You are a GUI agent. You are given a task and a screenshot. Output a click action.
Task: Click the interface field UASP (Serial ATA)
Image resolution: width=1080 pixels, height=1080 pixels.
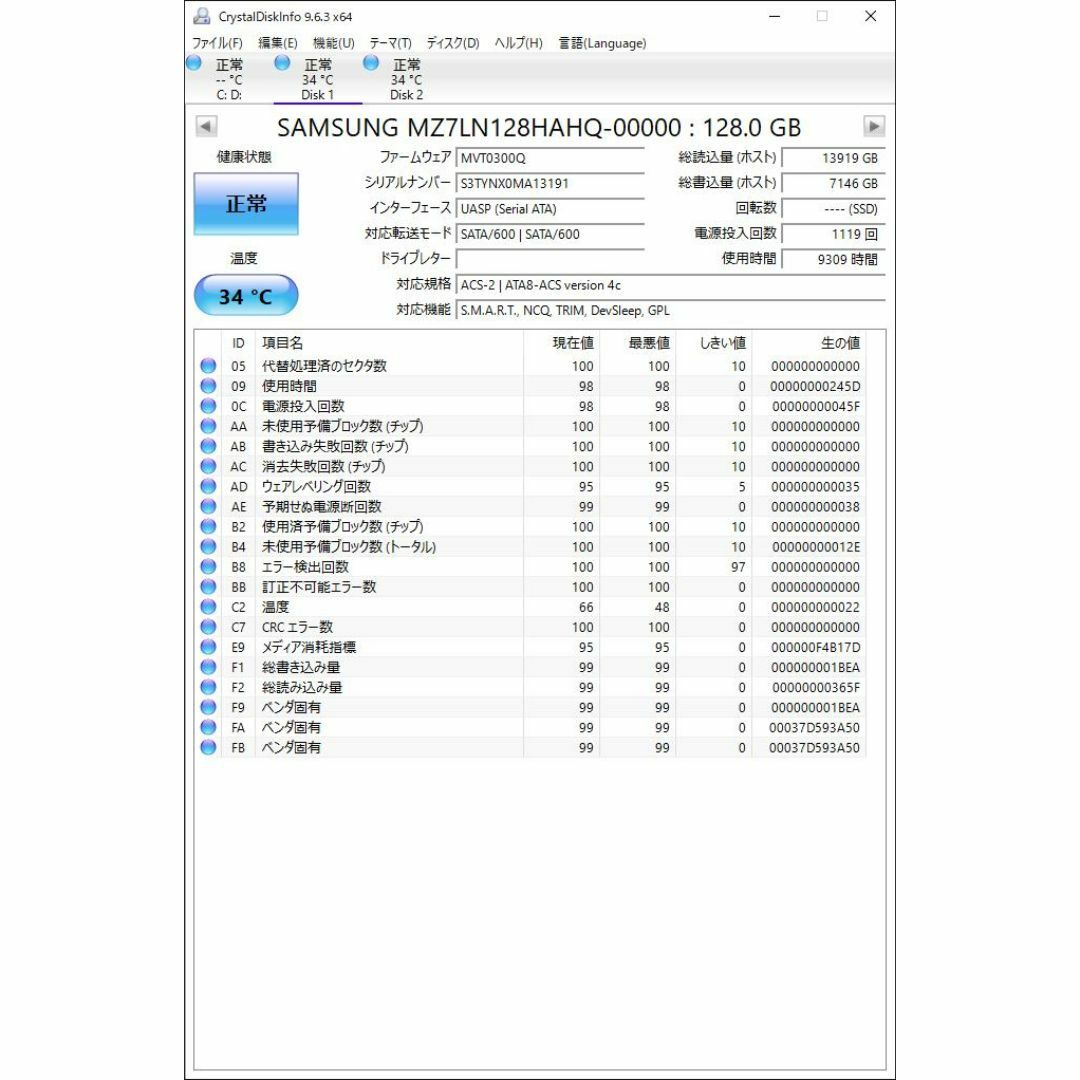coord(550,209)
